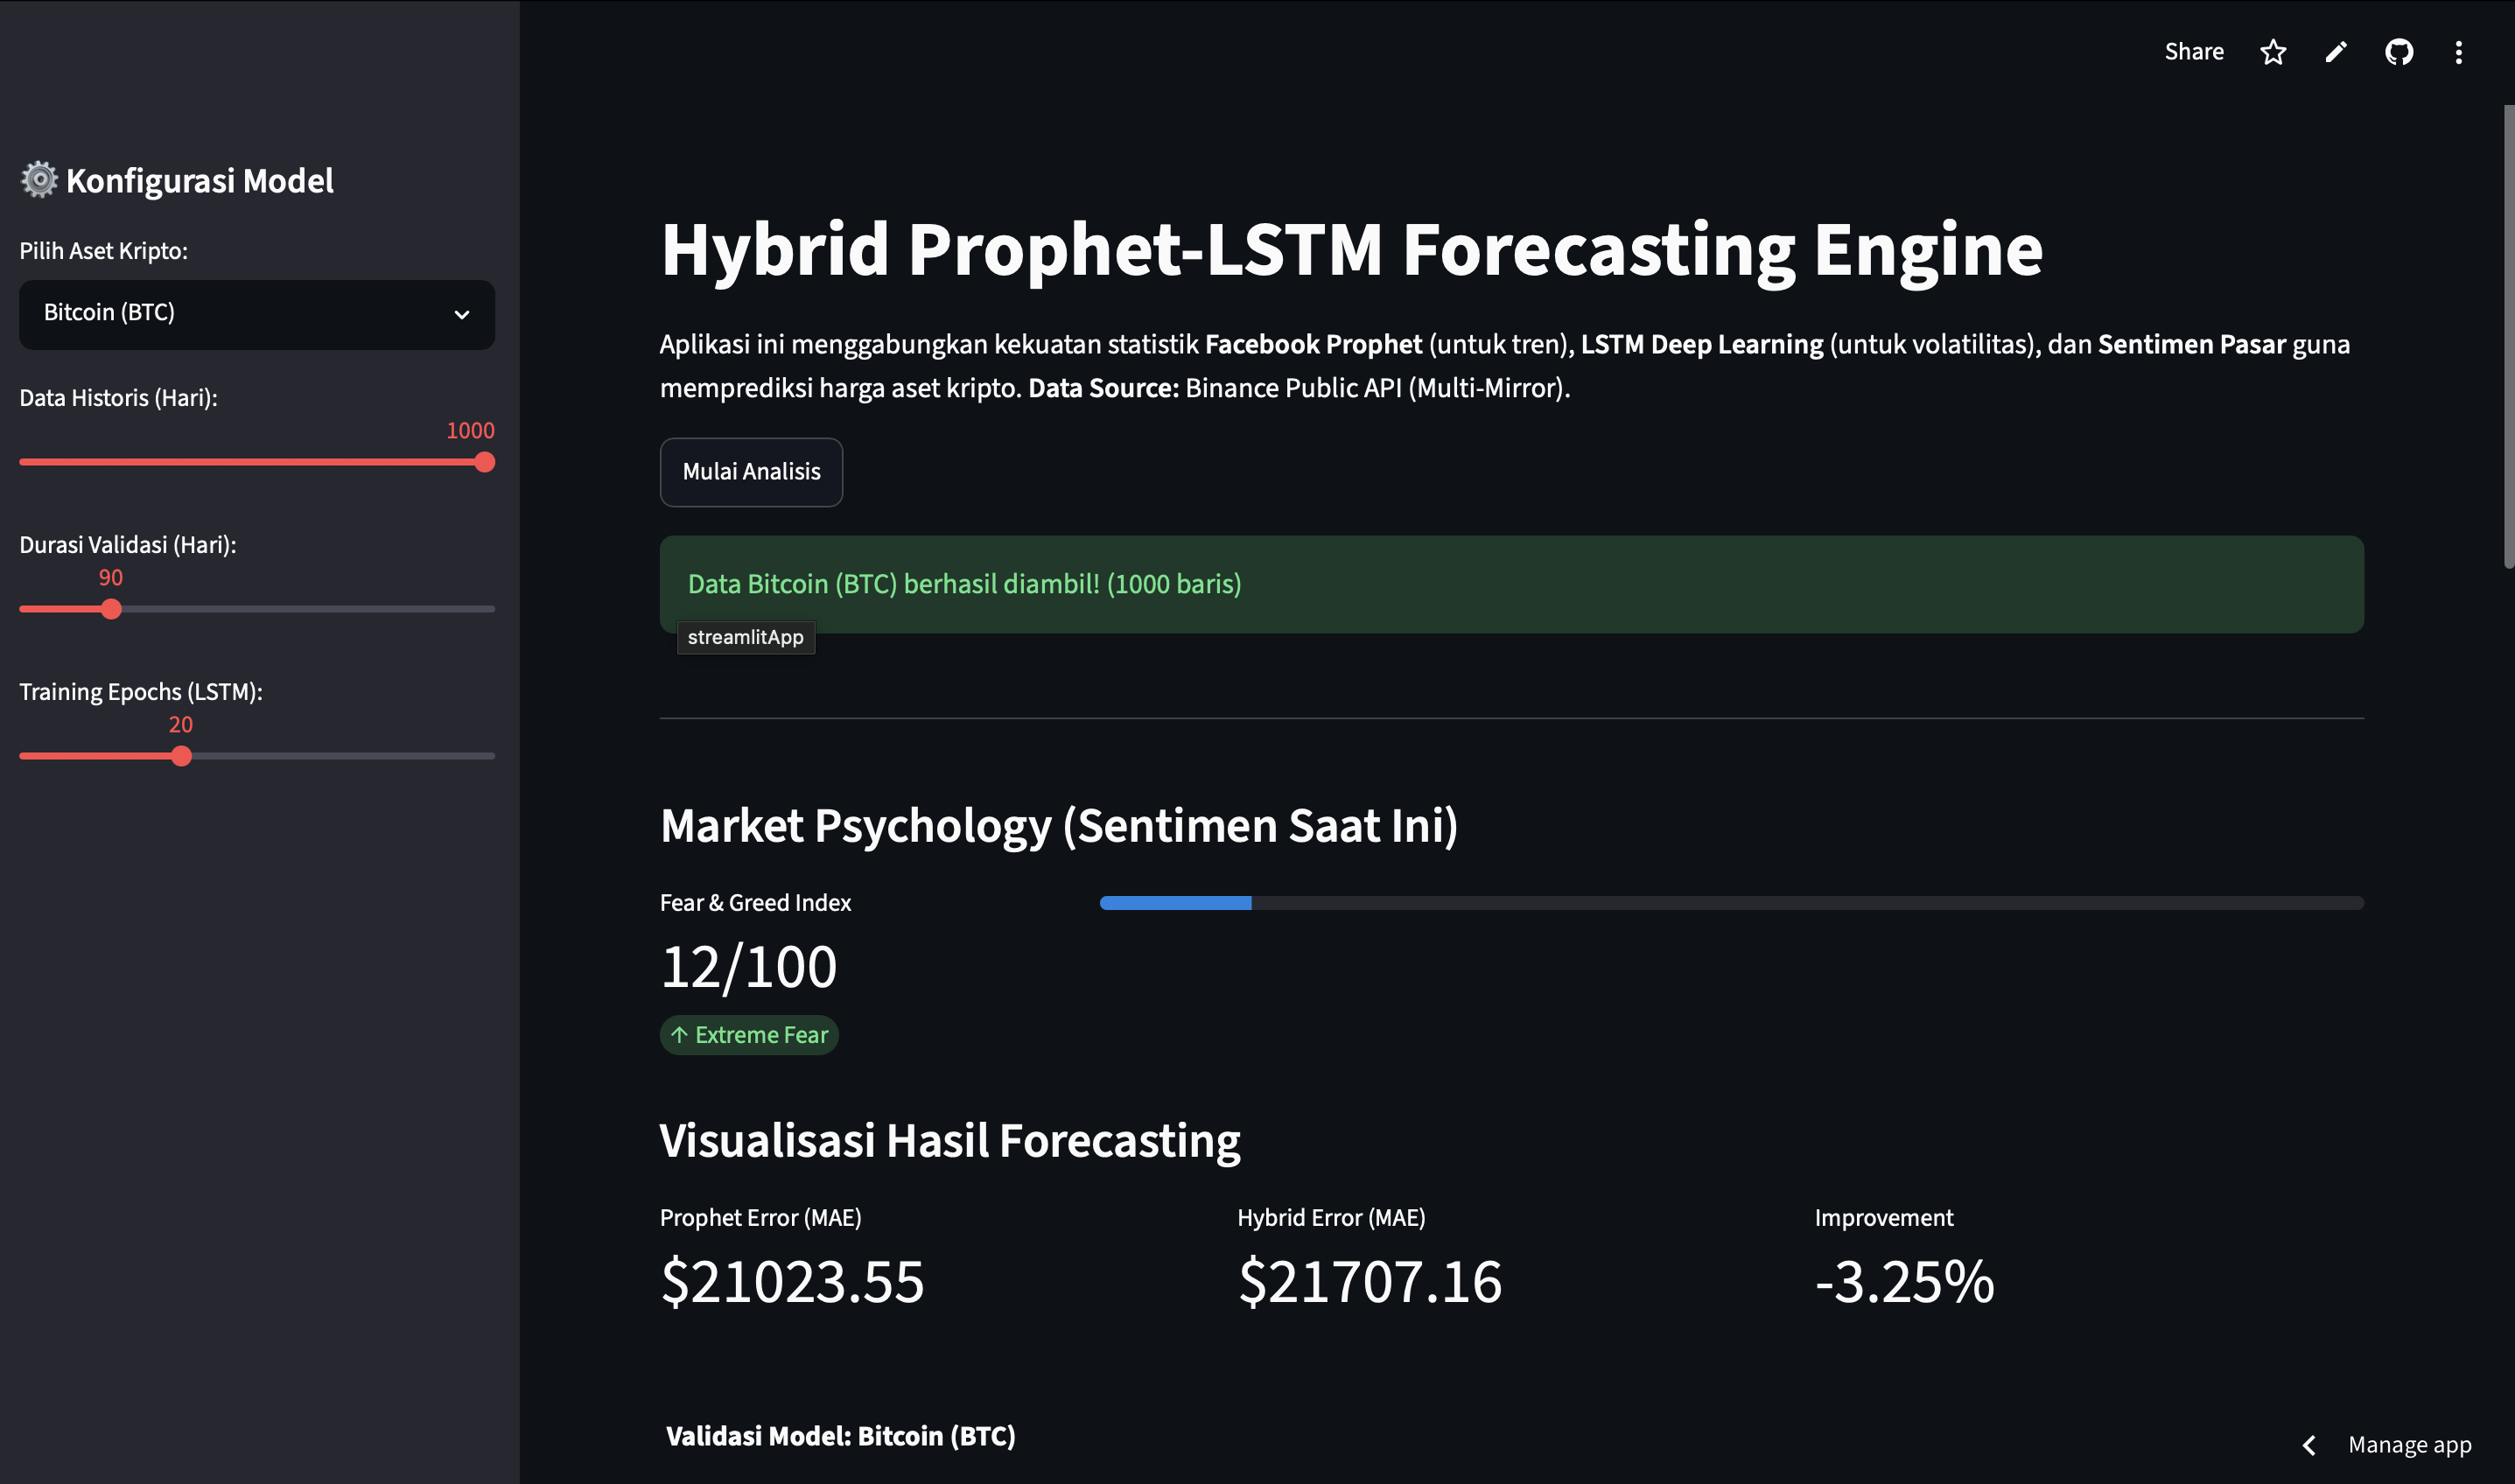Click the Prophet Error (MAE) label
The height and width of the screenshot is (1484, 2515).
(760, 1218)
